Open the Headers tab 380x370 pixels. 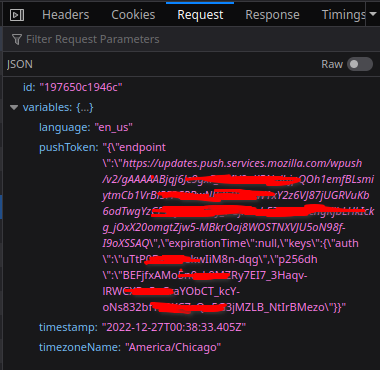[66, 15]
